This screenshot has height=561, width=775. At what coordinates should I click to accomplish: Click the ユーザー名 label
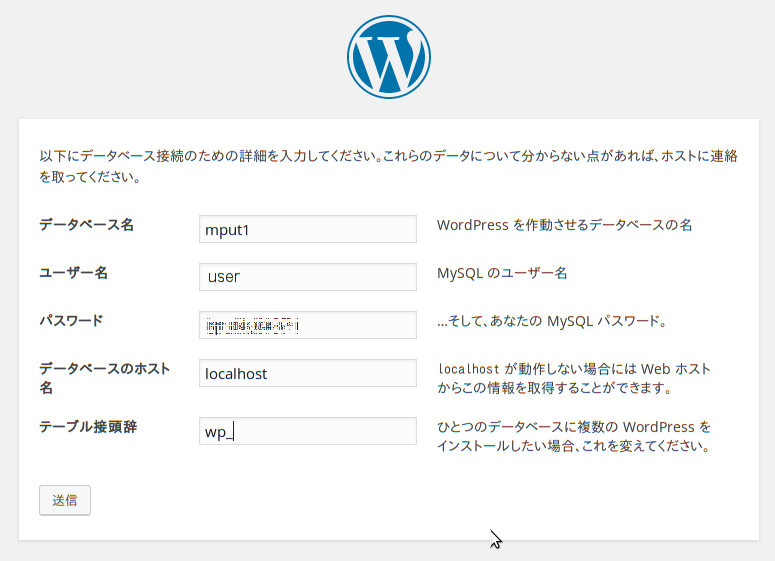[74, 273]
